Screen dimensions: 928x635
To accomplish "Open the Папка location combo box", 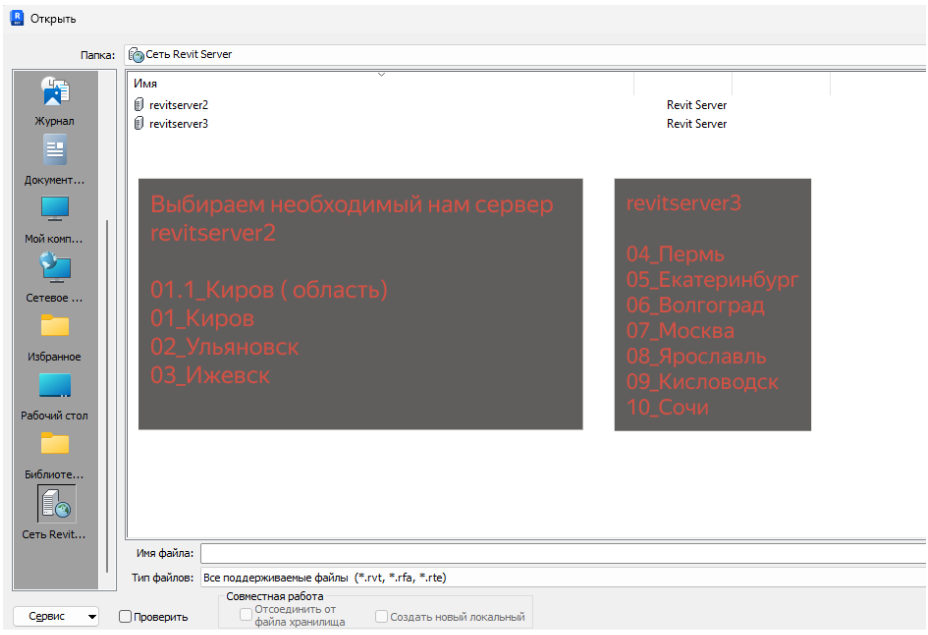I will coord(526,54).
